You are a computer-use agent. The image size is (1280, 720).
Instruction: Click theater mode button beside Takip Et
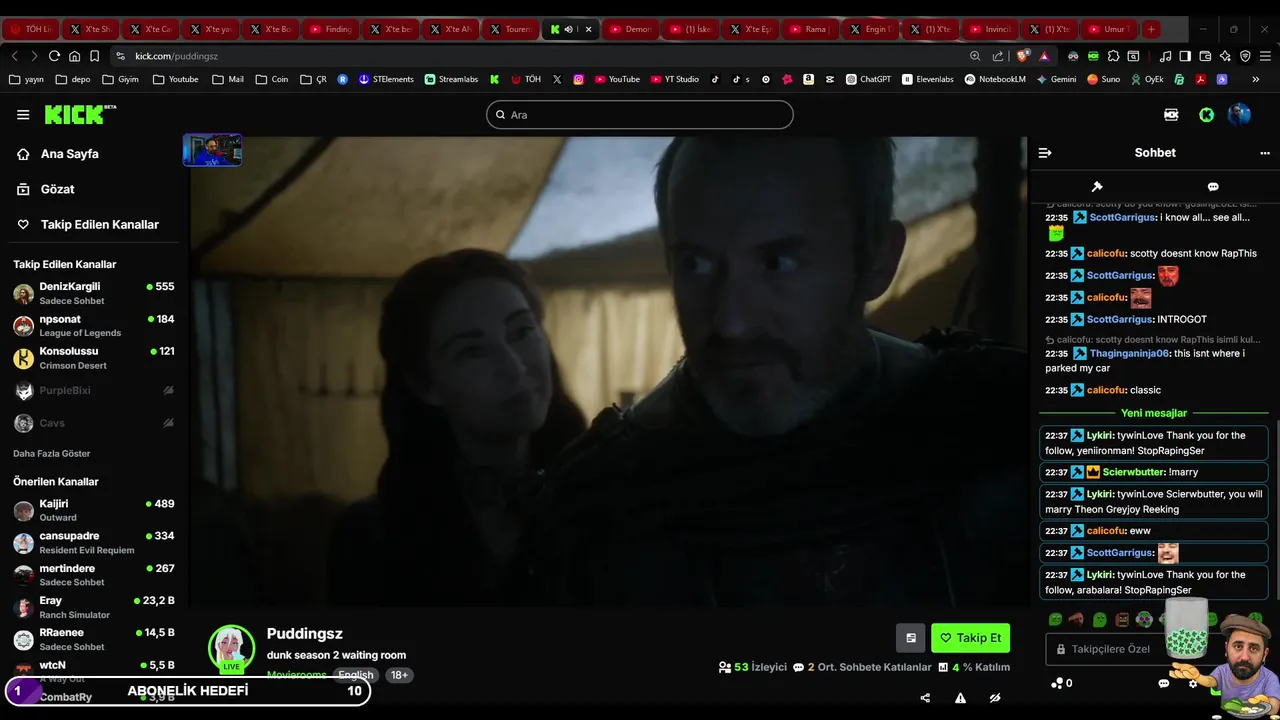pos(910,638)
